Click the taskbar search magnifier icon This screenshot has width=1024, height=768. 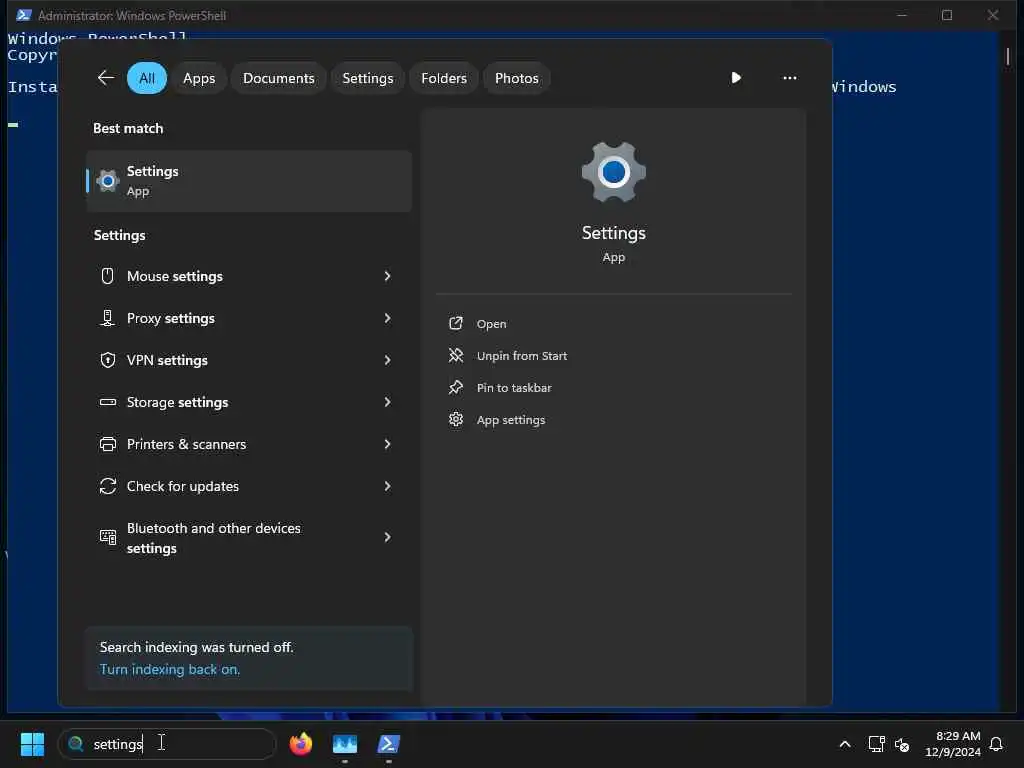(x=76, y=744)
